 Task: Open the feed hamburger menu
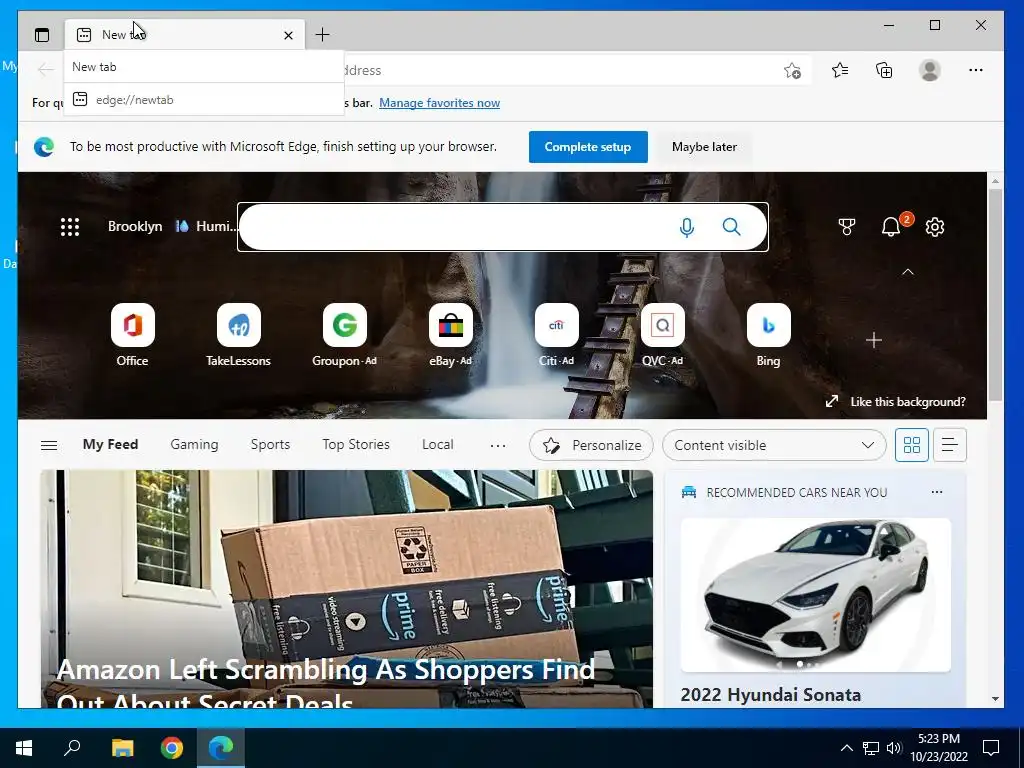(x=49, y=445)
